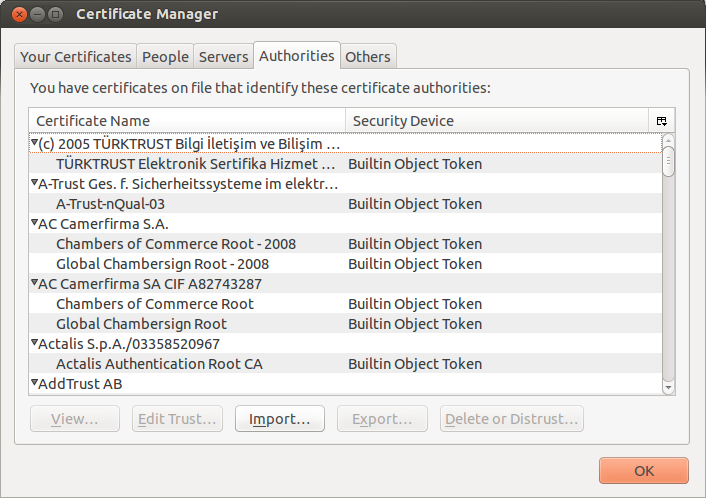Collapse the (c) 2005 TÜRKTRUST group
This screenshot has height=498, width=706.
click(34, 144)
